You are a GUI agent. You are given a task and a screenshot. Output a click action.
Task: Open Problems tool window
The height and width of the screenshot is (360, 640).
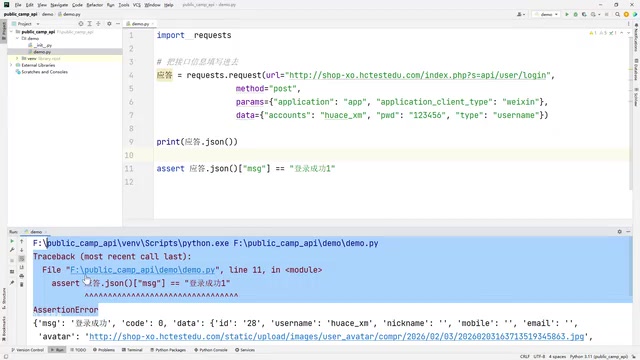(104, 350)
